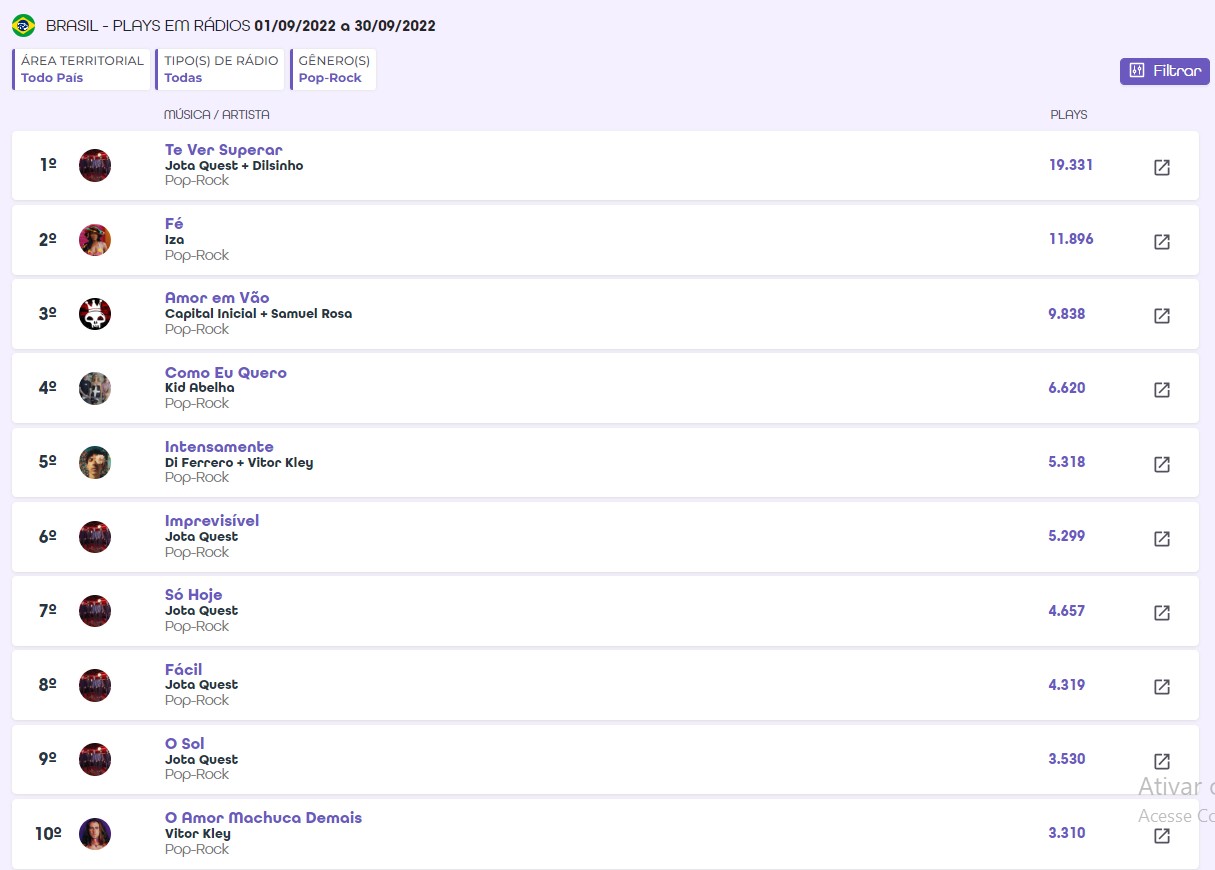
Task: Open external link for Te Ver Superar
Action: [1162, 167]
